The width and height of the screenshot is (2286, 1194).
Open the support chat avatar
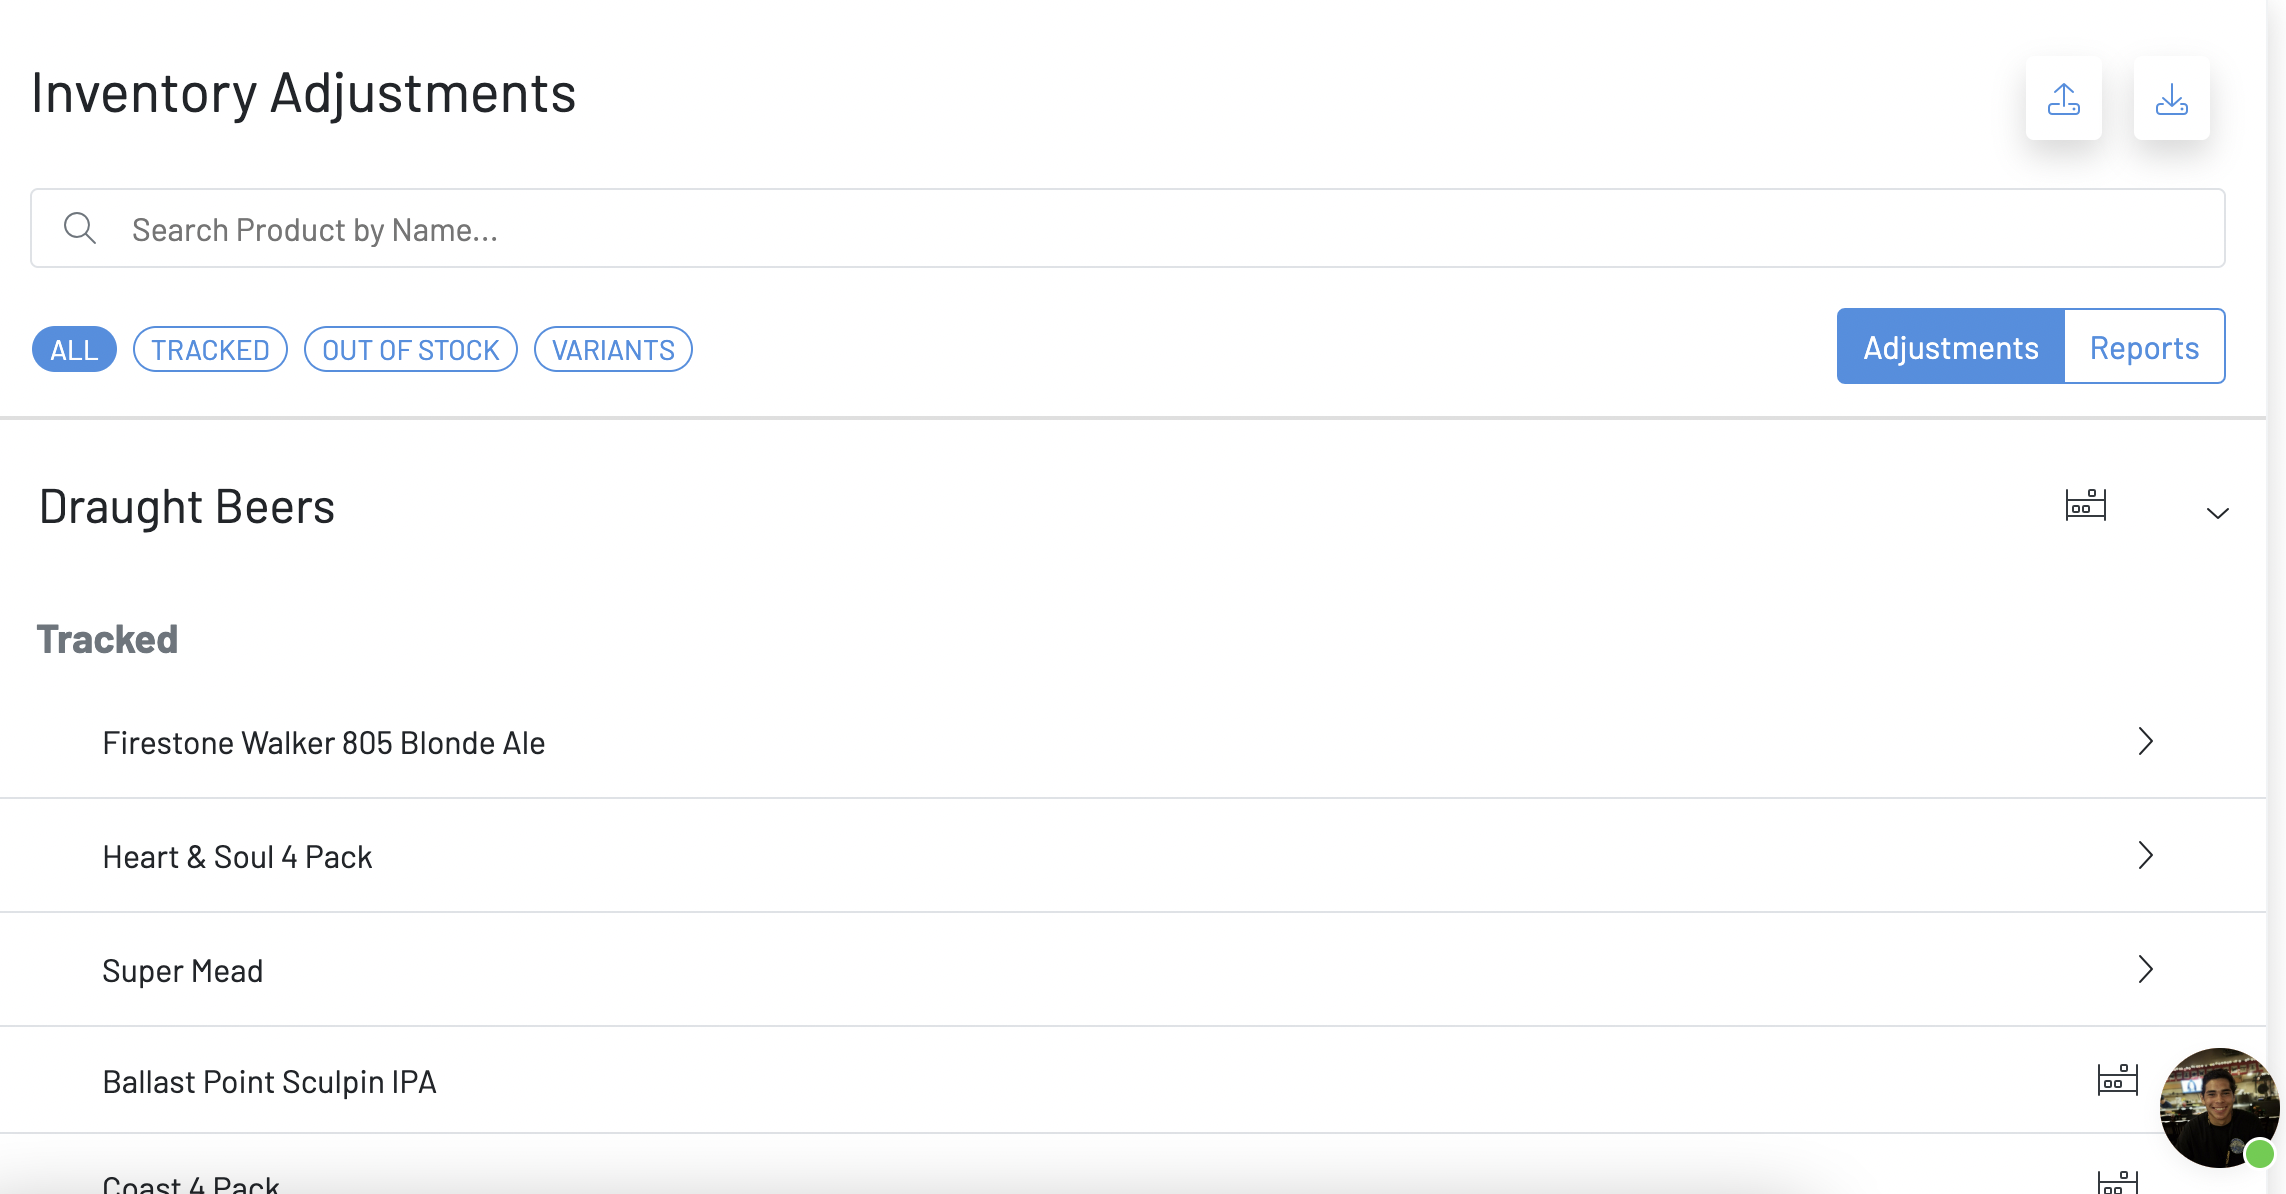[2218, 1107]
